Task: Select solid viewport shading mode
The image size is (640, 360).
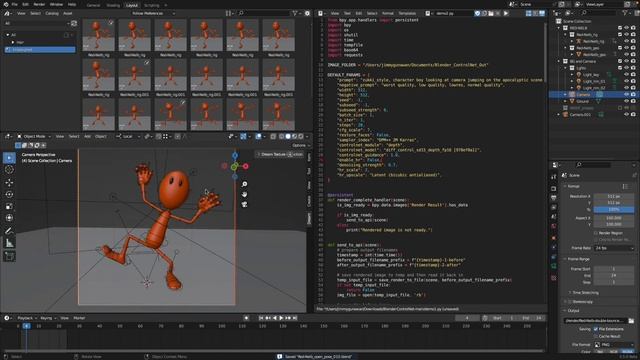Action: [288, 136]
